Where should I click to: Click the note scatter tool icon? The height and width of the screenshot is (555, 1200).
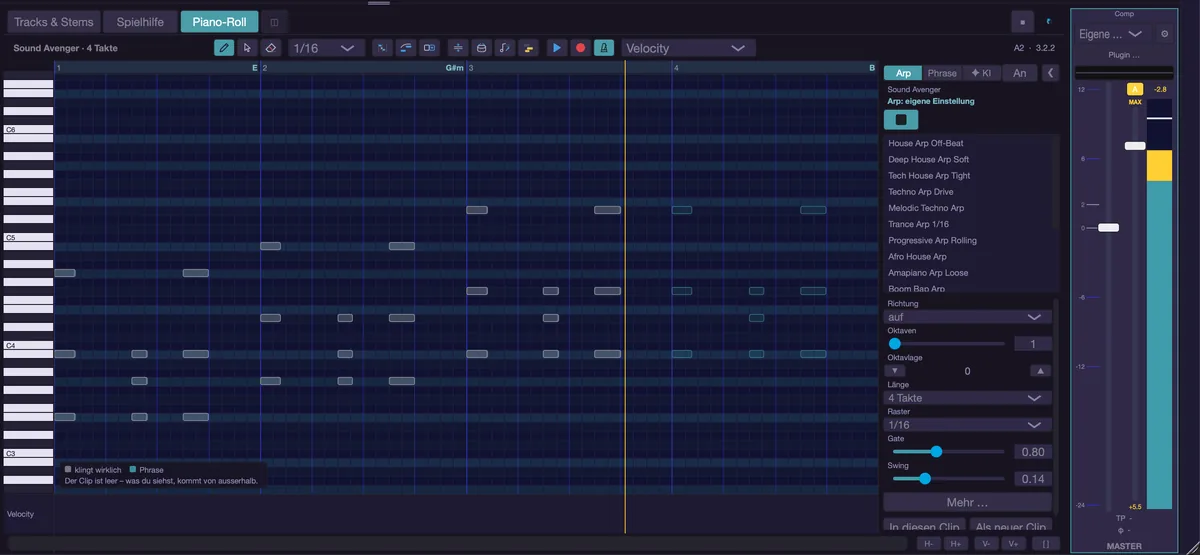(382, 48)
